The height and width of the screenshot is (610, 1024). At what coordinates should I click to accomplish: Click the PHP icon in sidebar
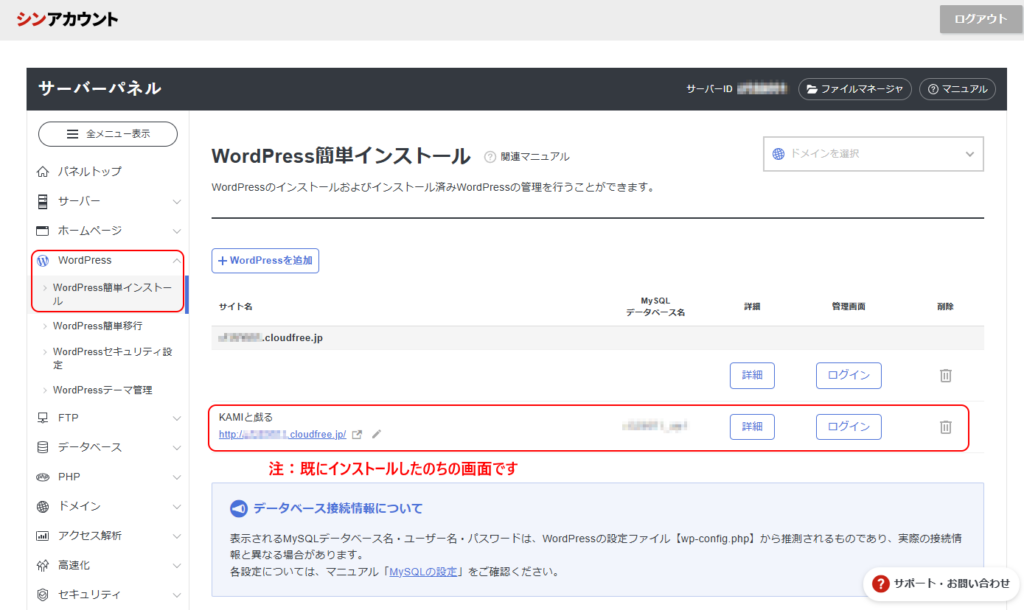[x=42, y=477]
